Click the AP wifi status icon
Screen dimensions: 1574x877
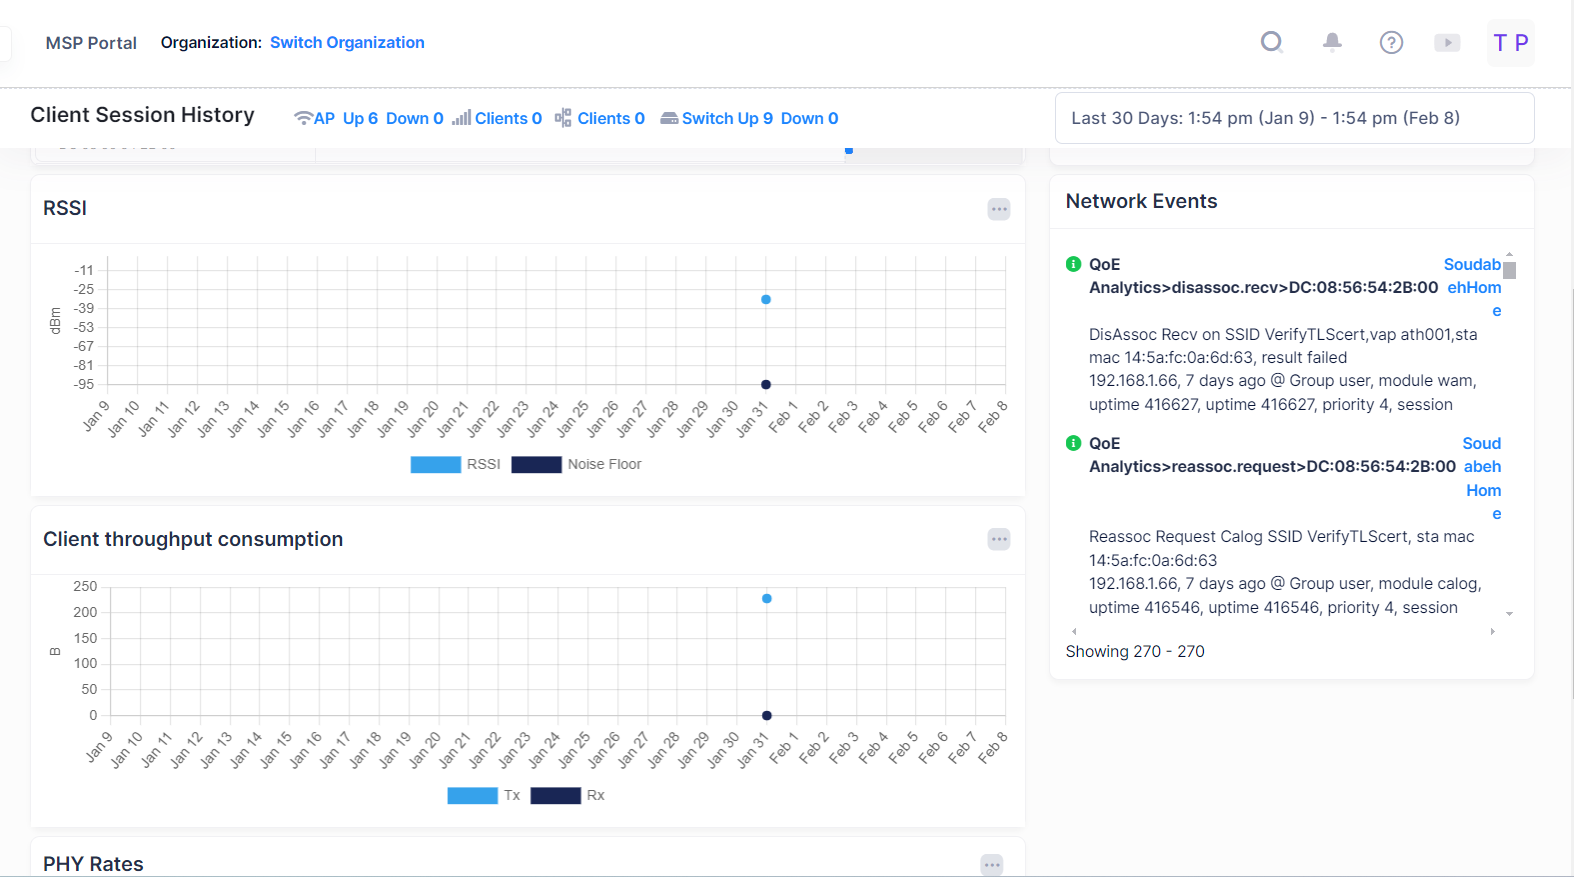(303, 118)
